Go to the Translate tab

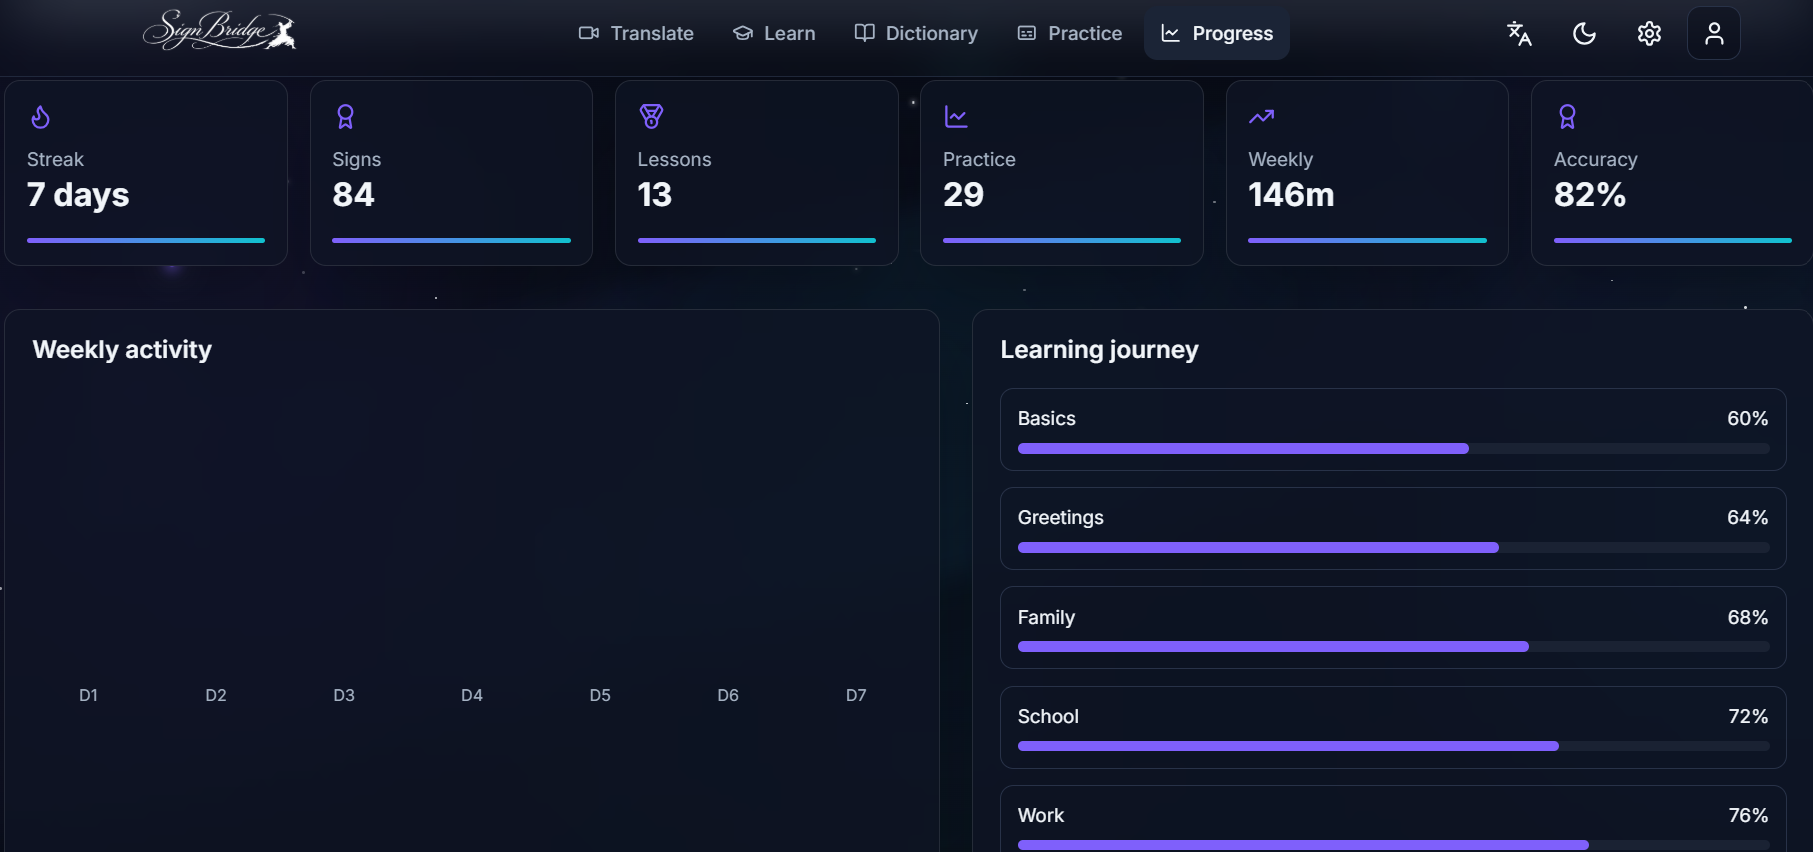[x=636, y=34]
